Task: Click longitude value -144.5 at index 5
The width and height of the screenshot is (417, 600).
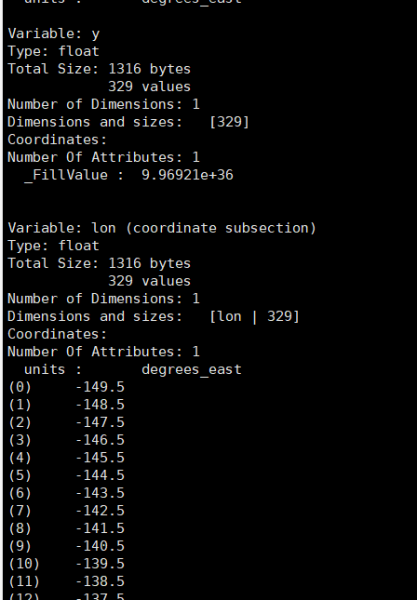Action: [x=100, y=476]
